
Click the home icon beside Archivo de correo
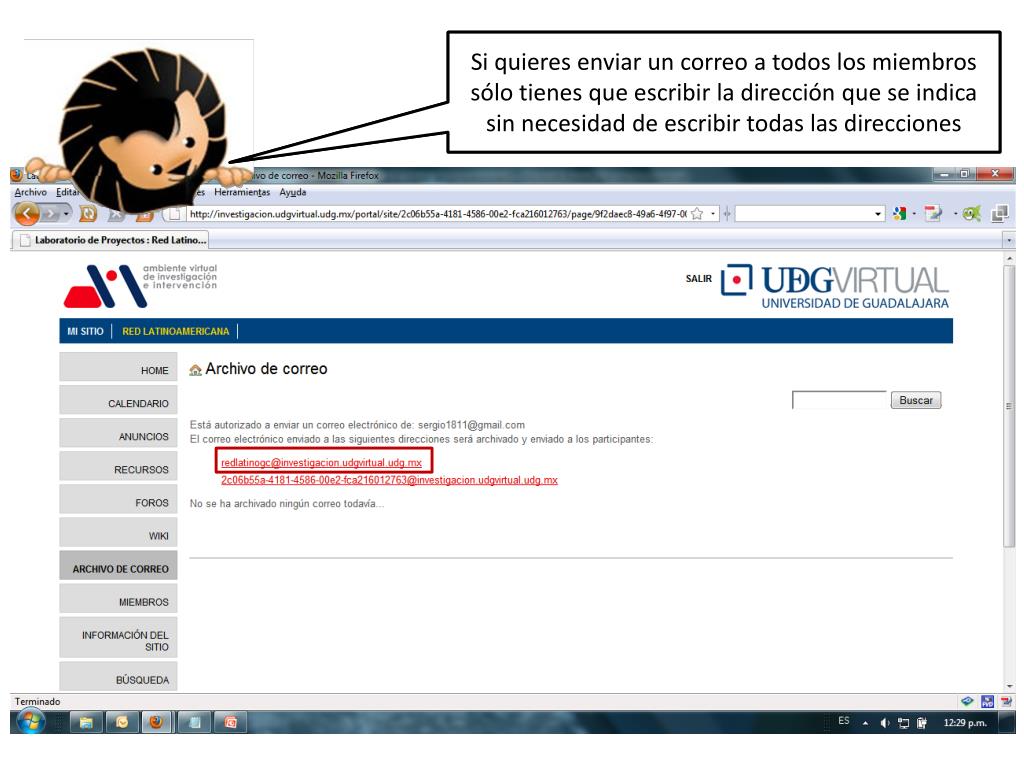195,370
